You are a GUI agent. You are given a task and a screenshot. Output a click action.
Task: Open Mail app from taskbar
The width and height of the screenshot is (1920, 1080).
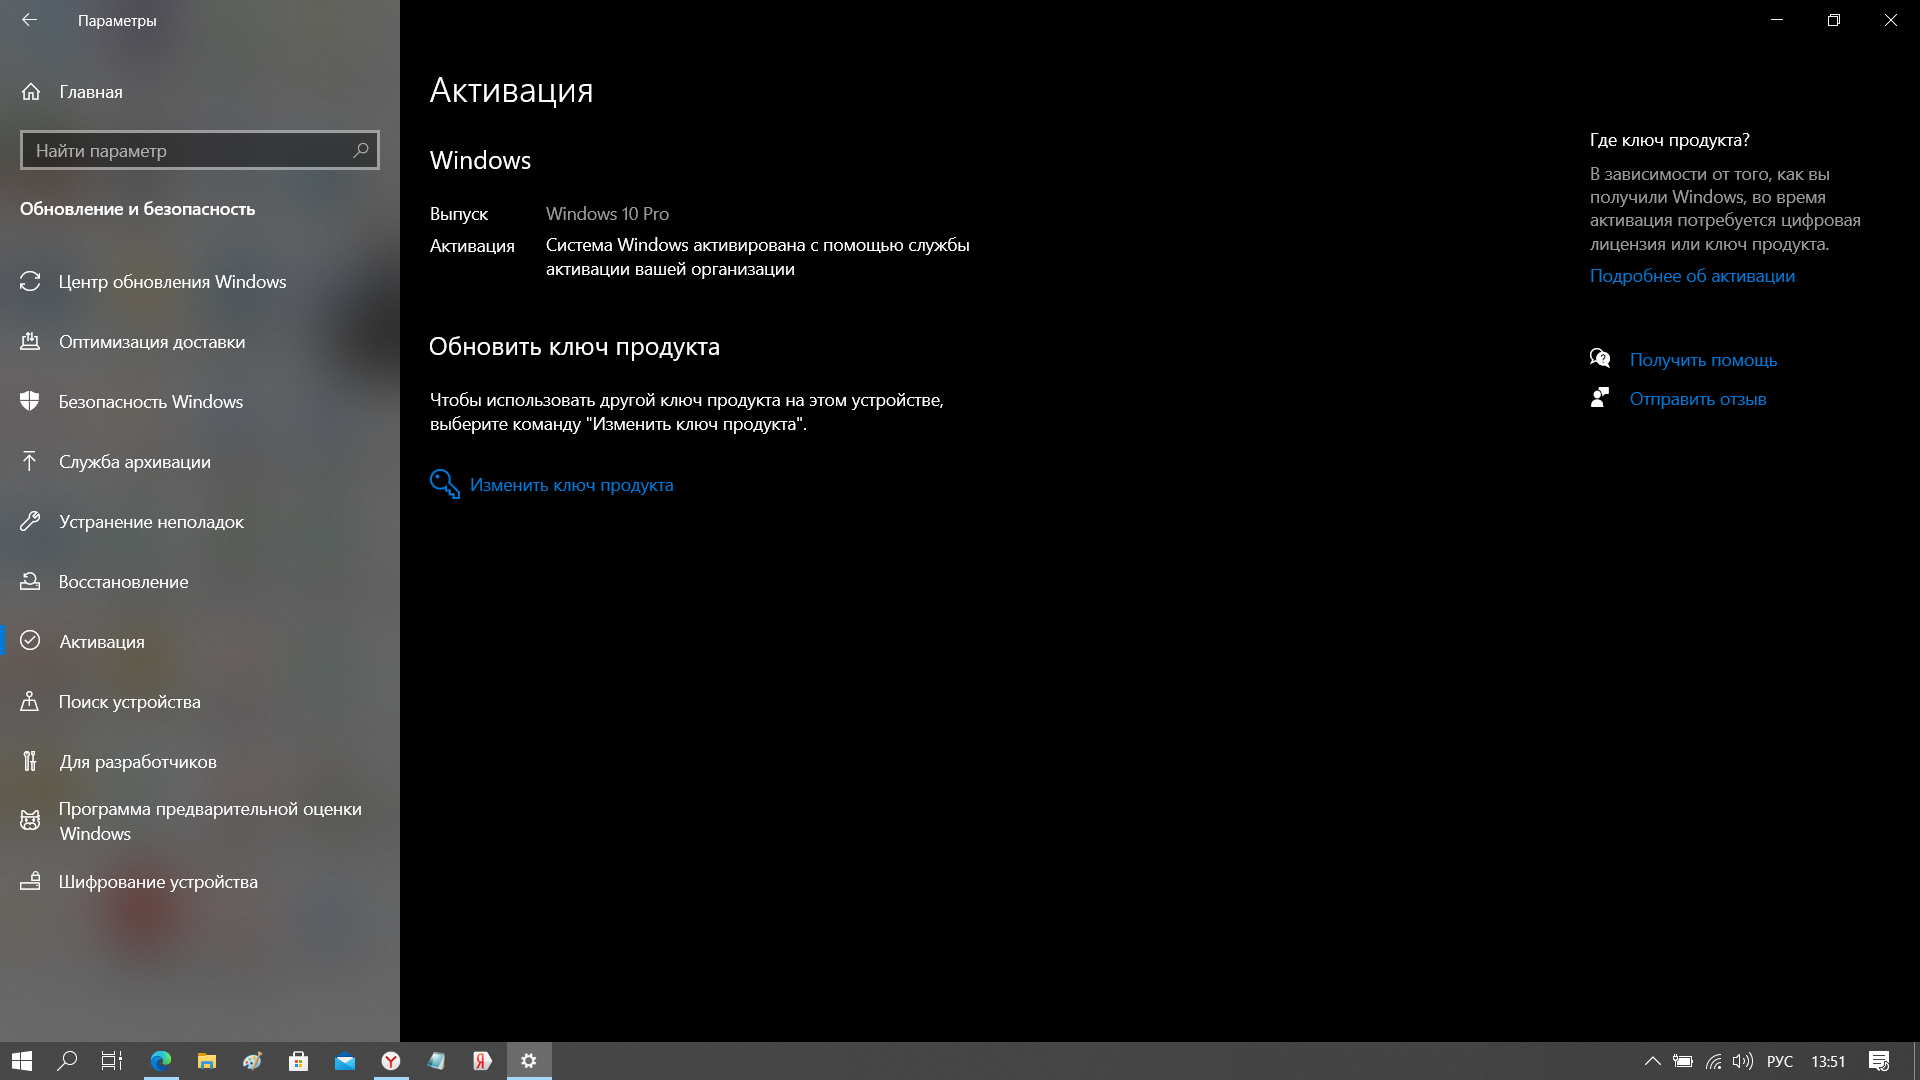tap(344, 1061)
